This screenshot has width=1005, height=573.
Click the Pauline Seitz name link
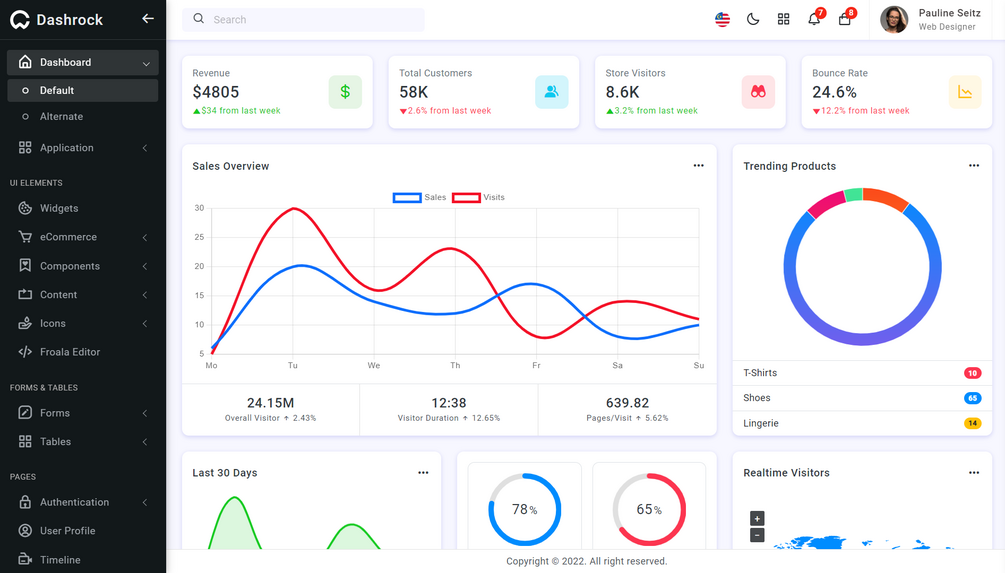(949, 13)
